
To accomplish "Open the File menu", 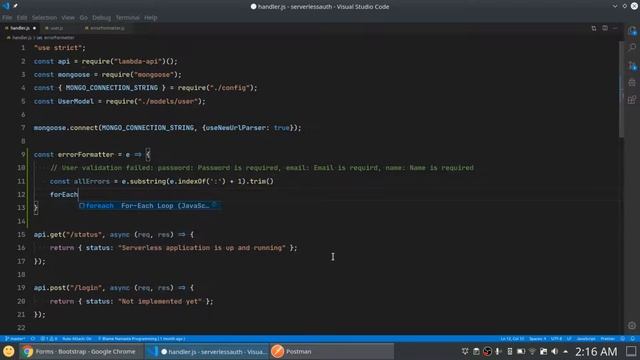I will pyautogui.click(x=7, y=18).
